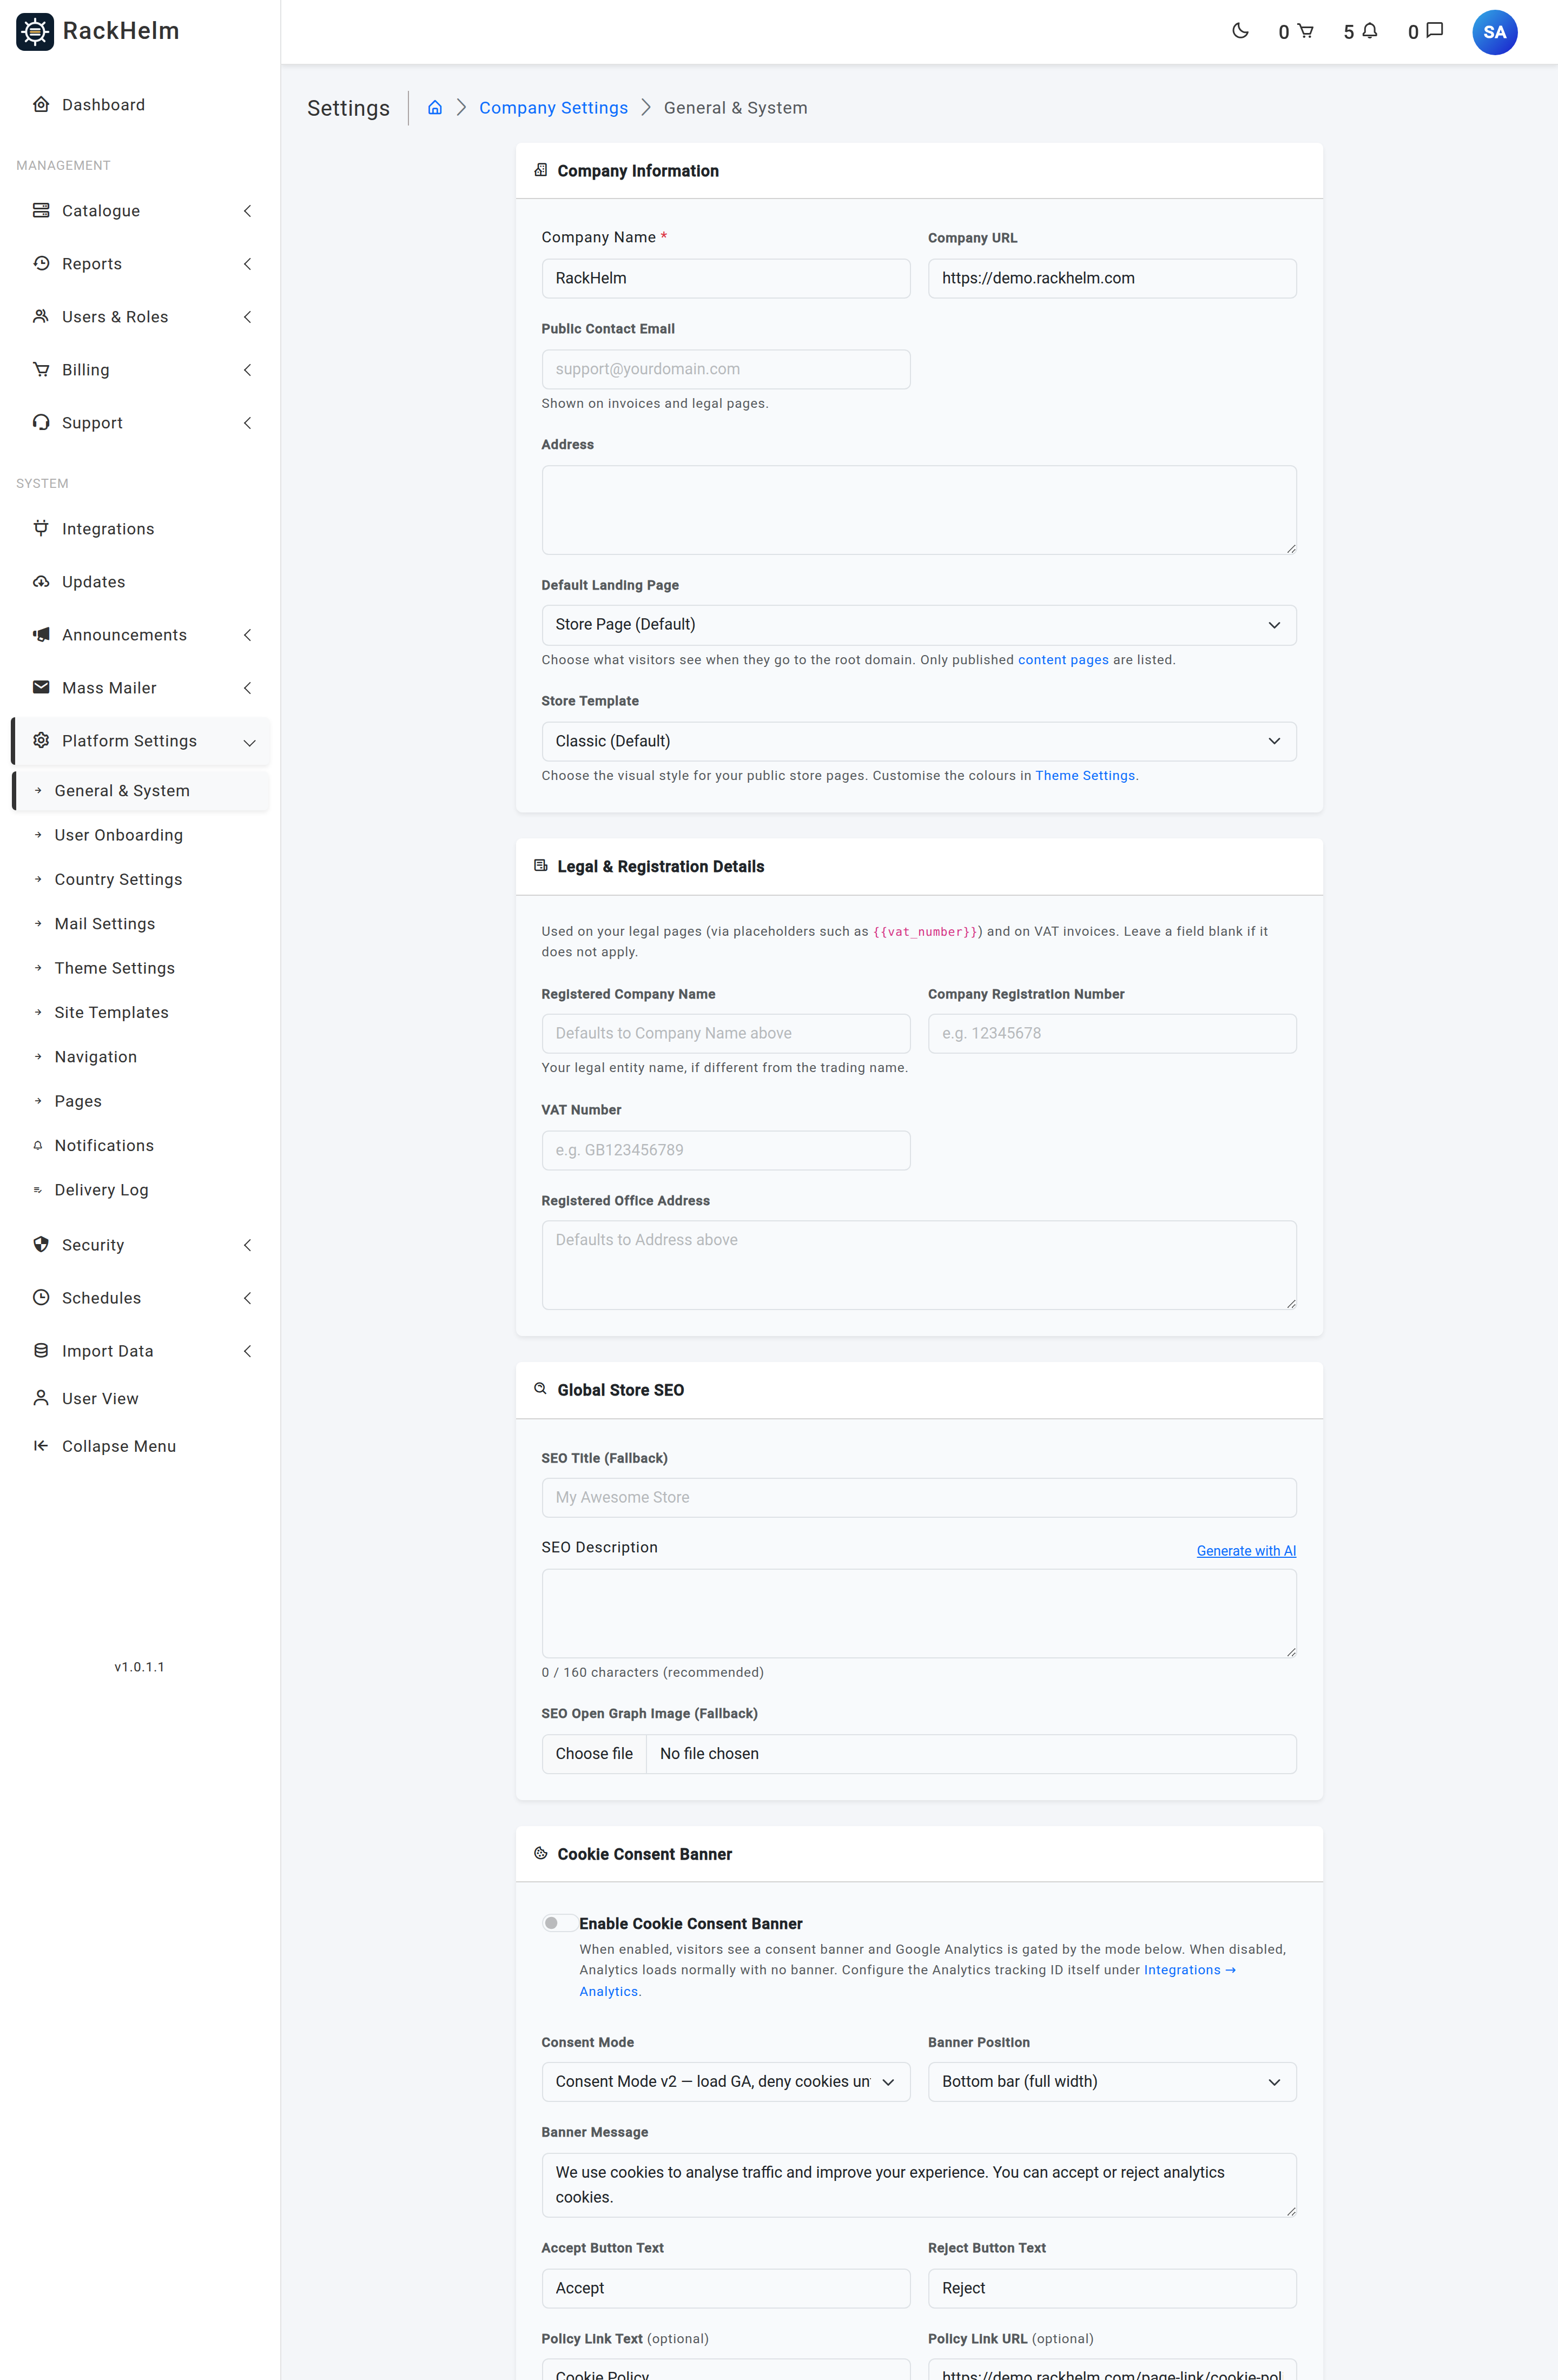The height and width of the screenshot is (2380, 1558).
Task: Open the User Onboarding settings page
Action: pos(140,835)
